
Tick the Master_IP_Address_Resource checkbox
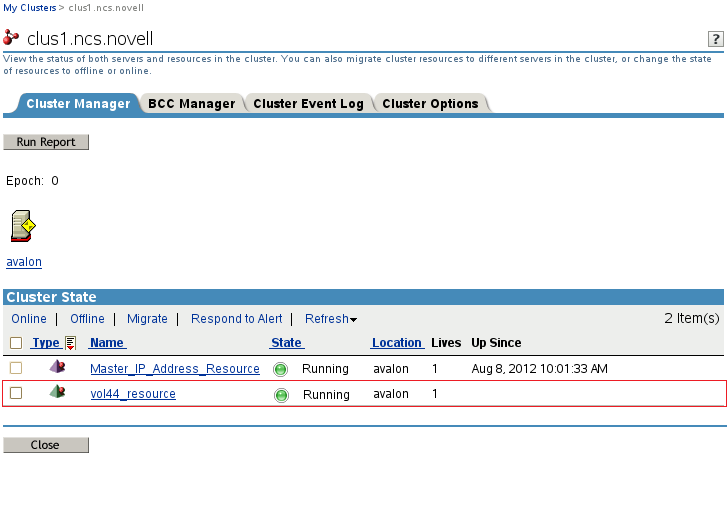(x=16, y=368)
